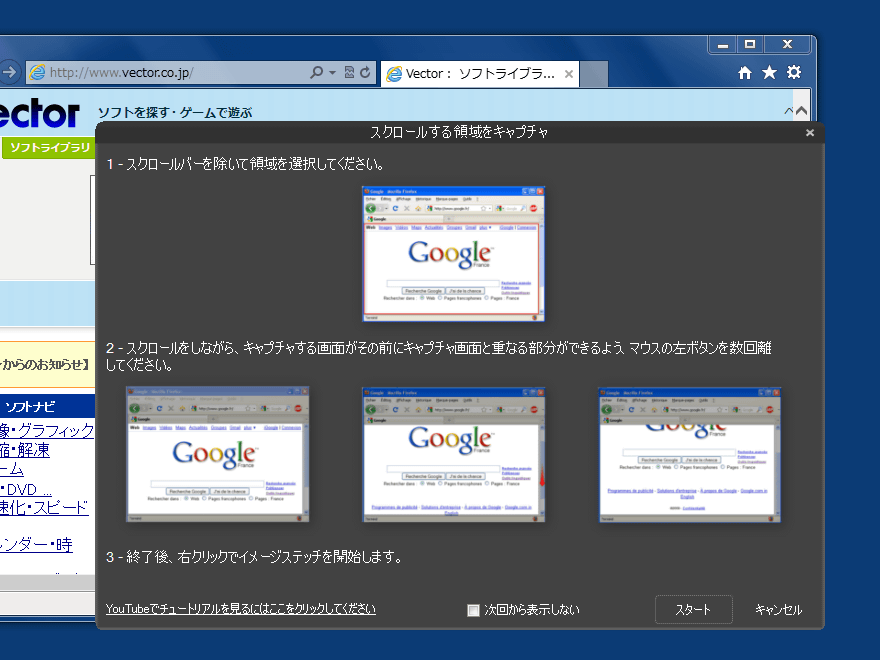Image resolution: width=880 pixels, height=660 pixels.
Task: Click the address bar URL field
Action: click(x=170, y=73)
